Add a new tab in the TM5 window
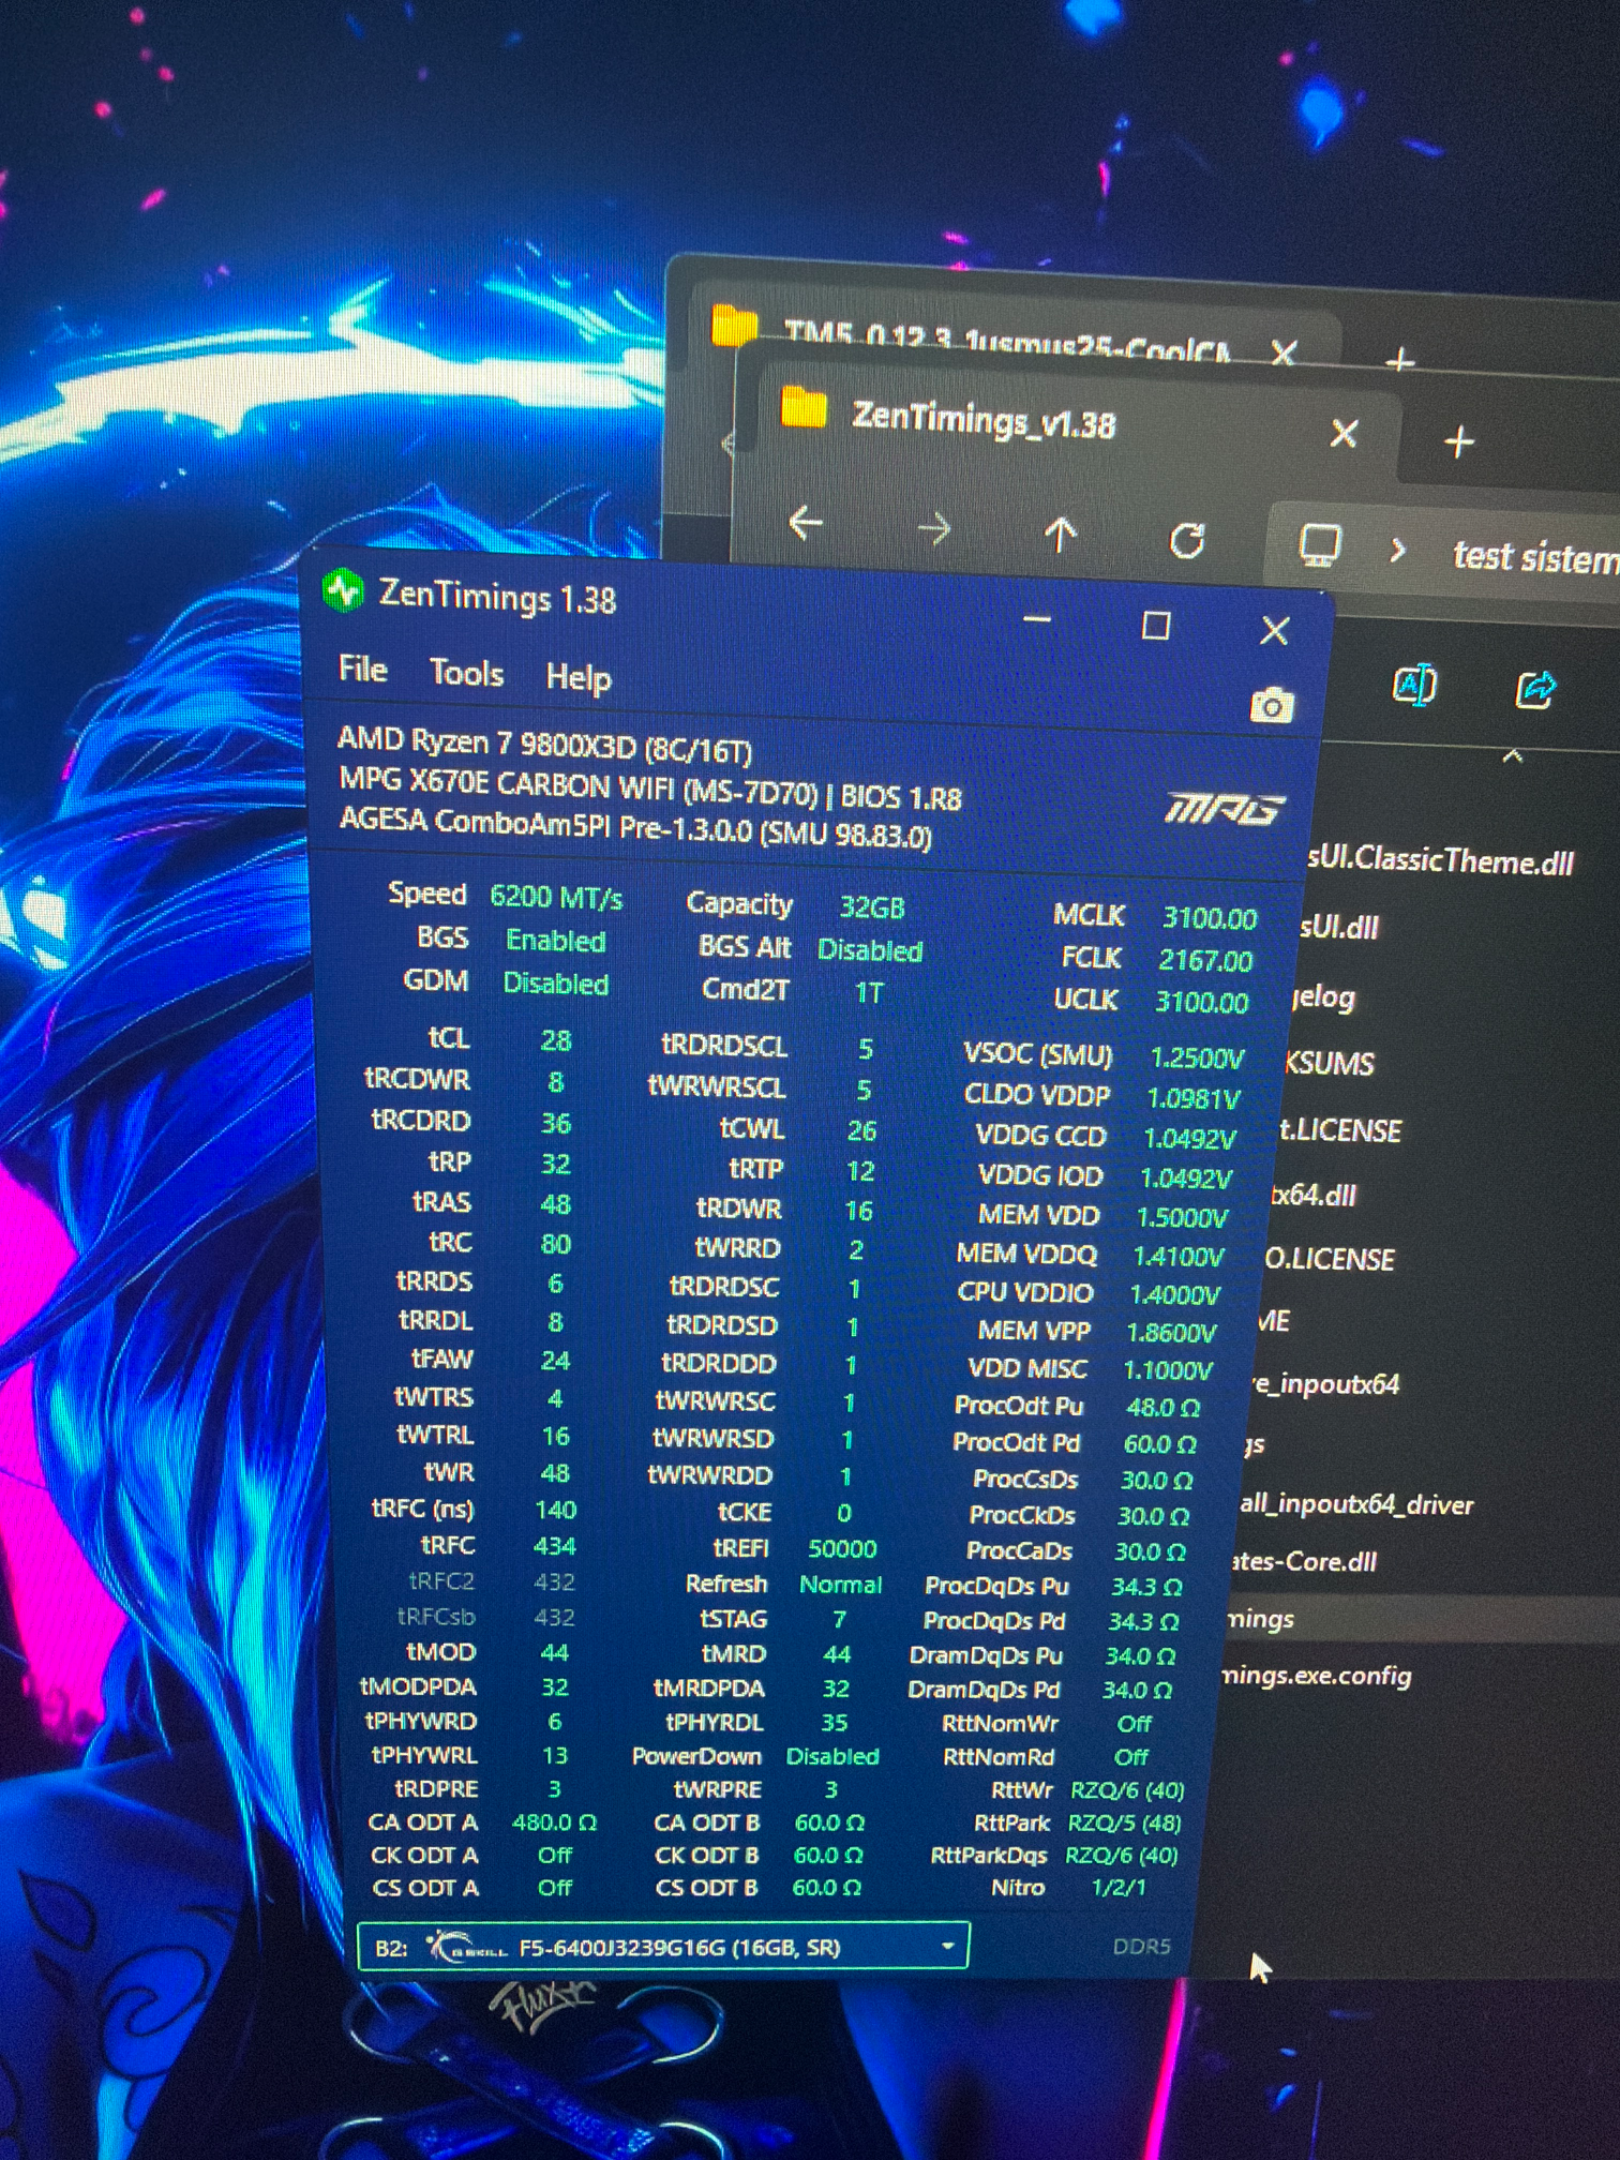This screenshot has width=1620, height=2160. (1400, 360)
